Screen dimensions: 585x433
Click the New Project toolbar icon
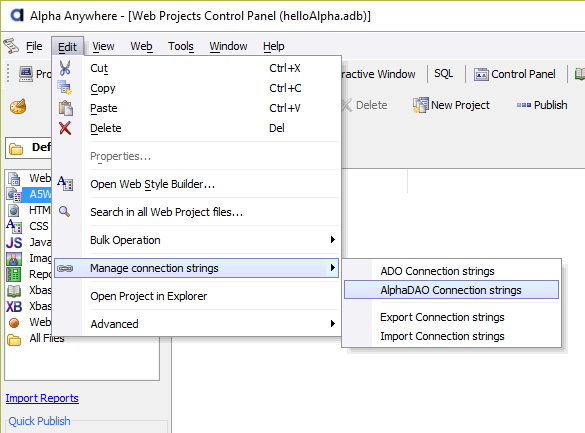pos(420,105)
